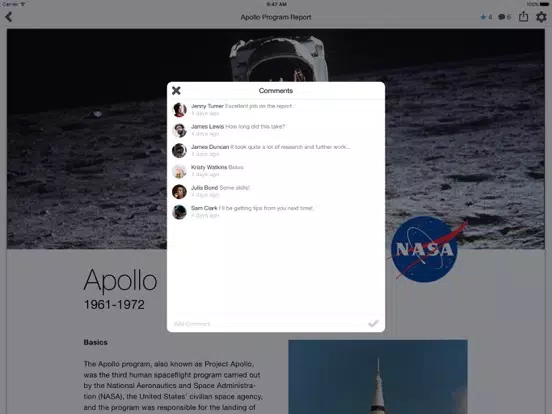Select the Sam Clark comment about tips
This screenshot has height=414, width=552.
[x=266, y=208]
